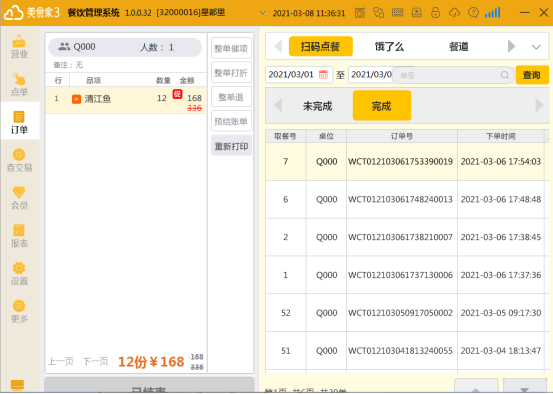Expand the store dropdown arrow in title bar
This screenshot has height=394, width=553.
point(262,13)
